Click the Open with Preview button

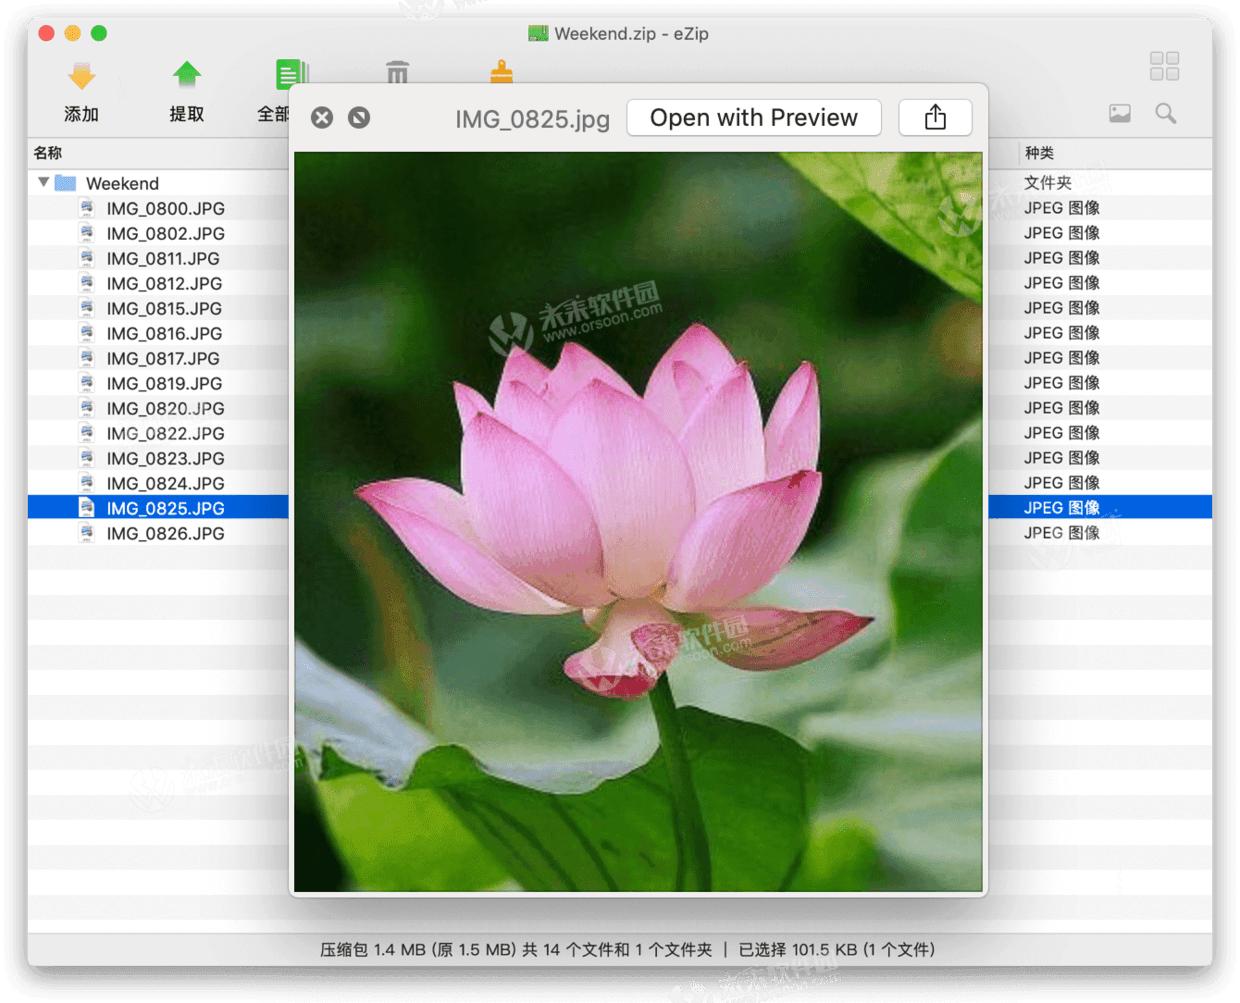[753, 118]
